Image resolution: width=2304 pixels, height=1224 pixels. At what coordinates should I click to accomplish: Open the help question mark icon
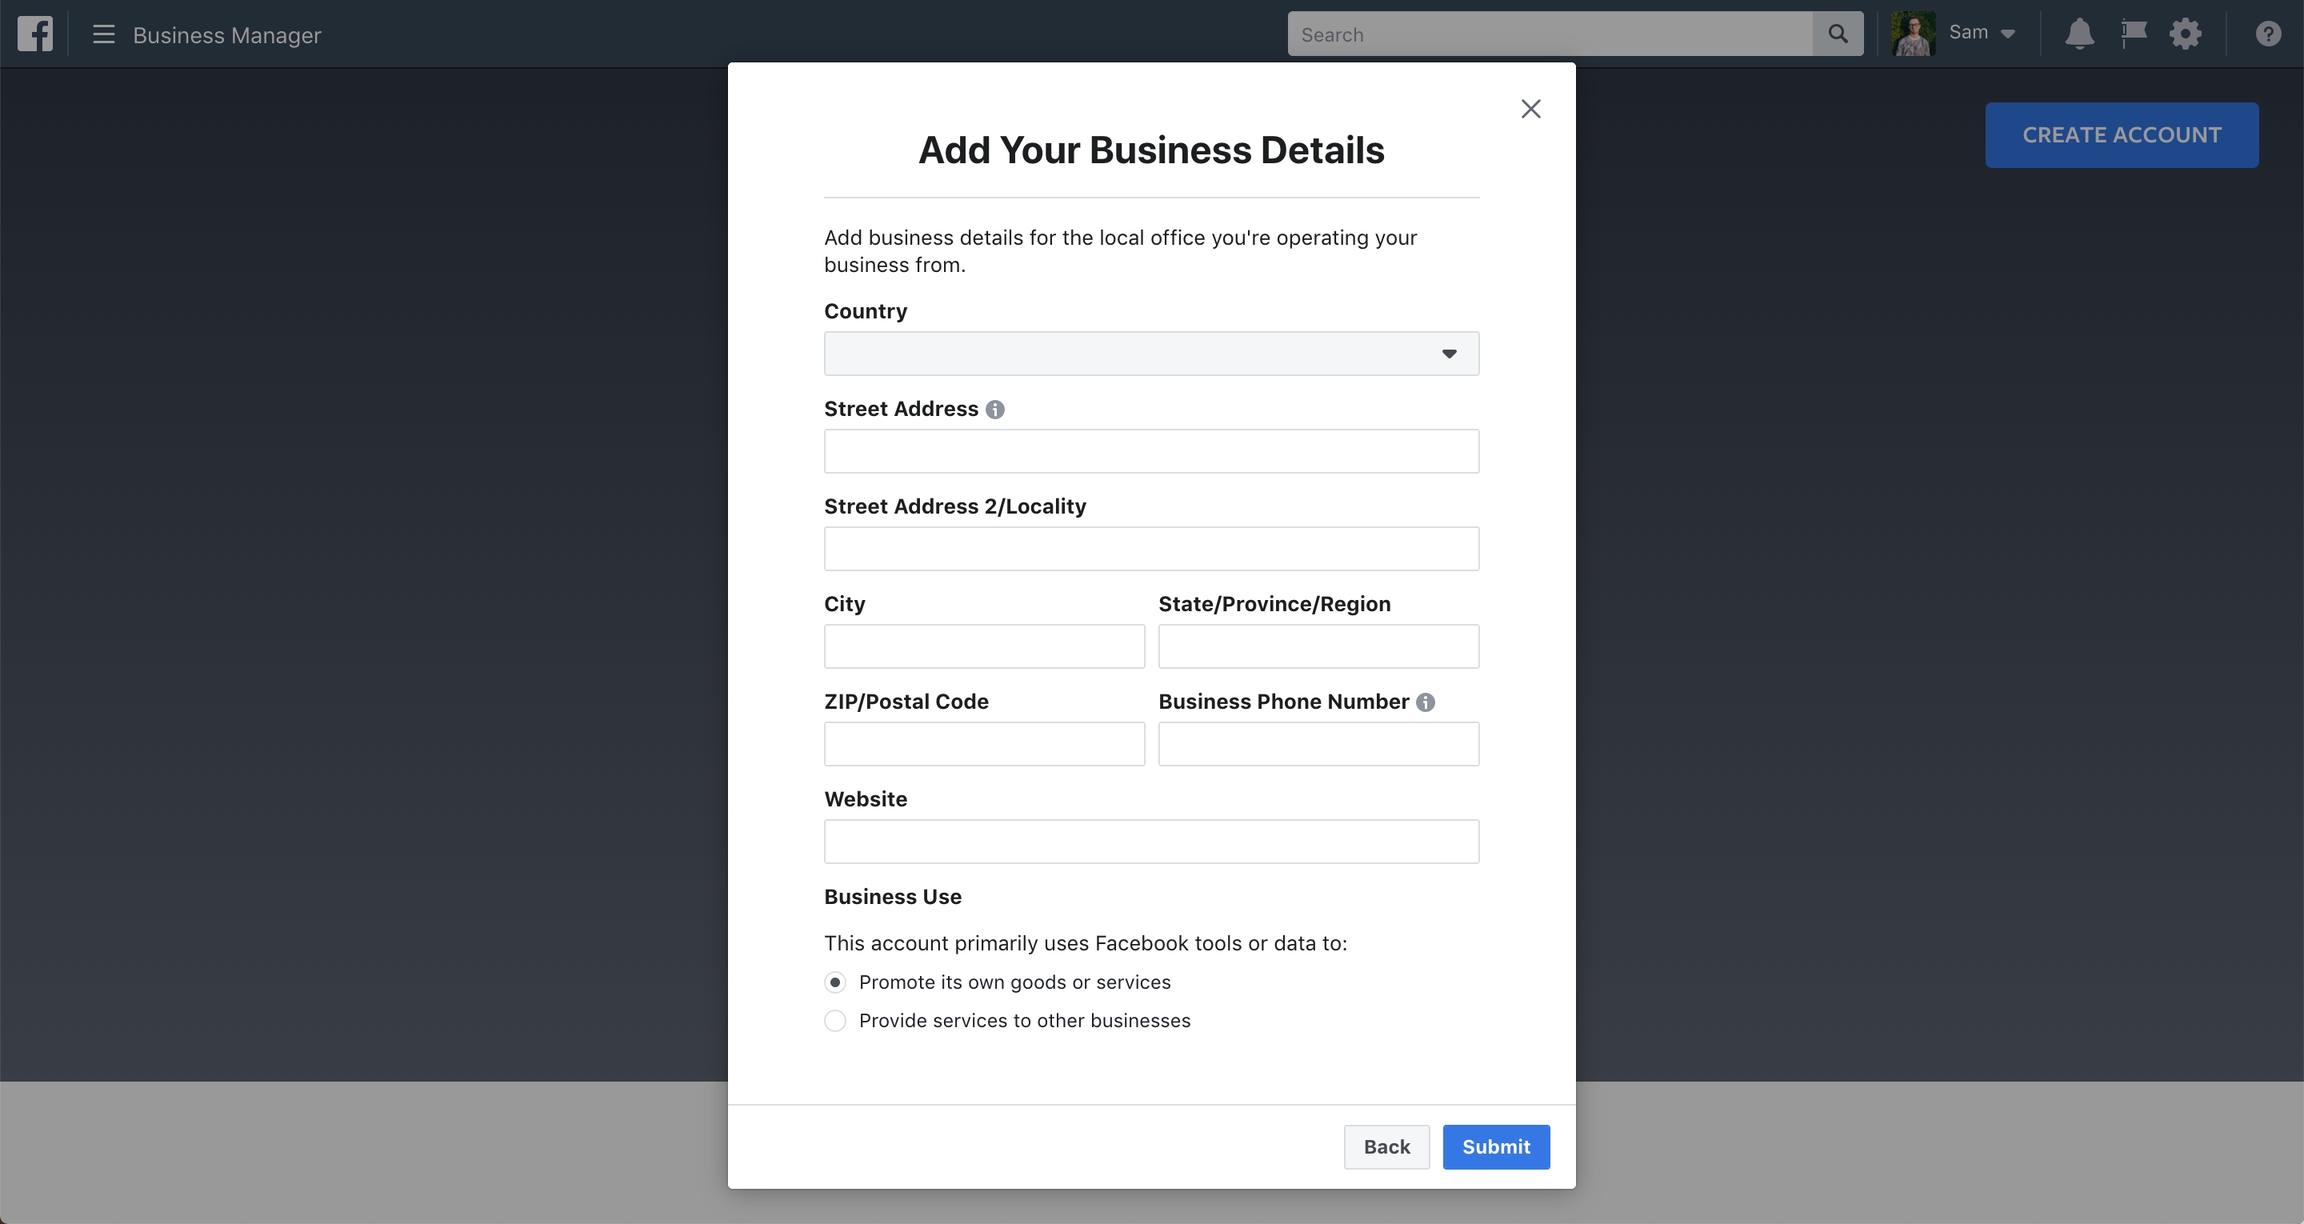pos(2268,34)
